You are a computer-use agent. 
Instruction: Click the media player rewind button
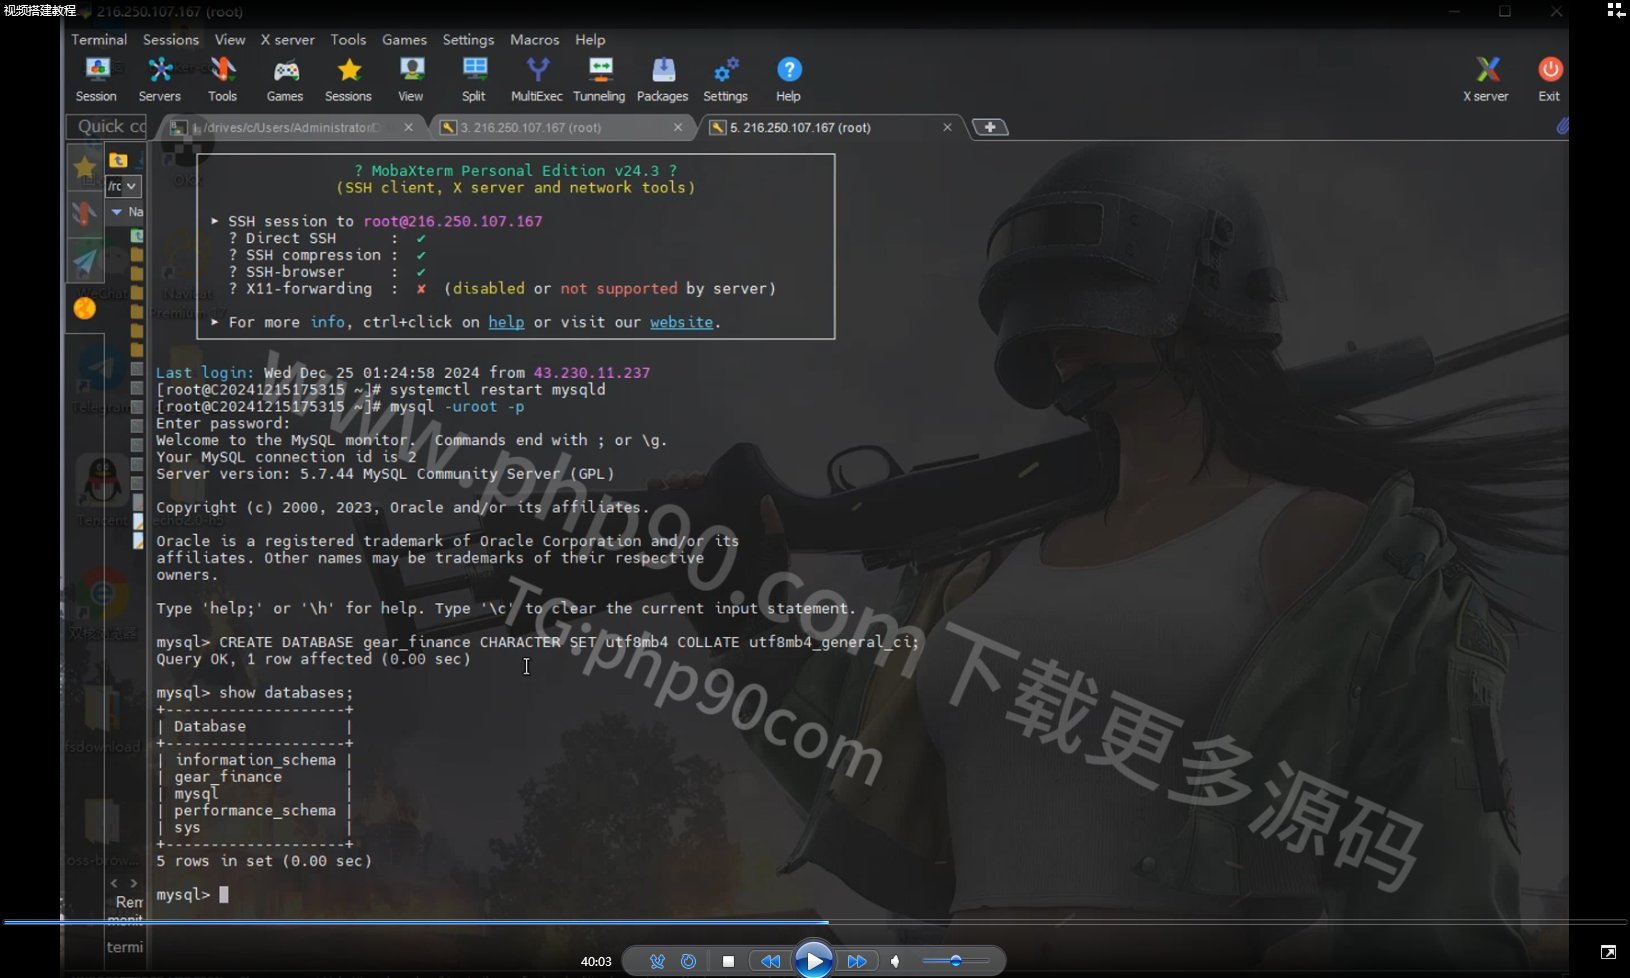tap(770, 961)
